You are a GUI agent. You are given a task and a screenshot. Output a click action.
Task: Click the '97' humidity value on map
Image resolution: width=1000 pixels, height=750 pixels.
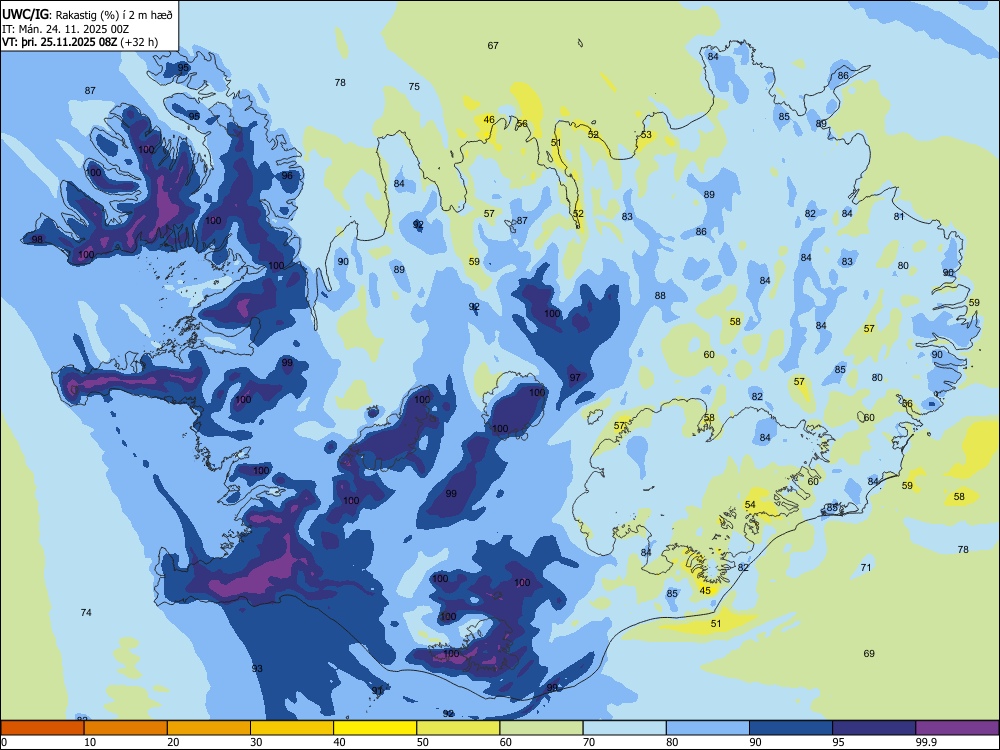pos(575,377)
